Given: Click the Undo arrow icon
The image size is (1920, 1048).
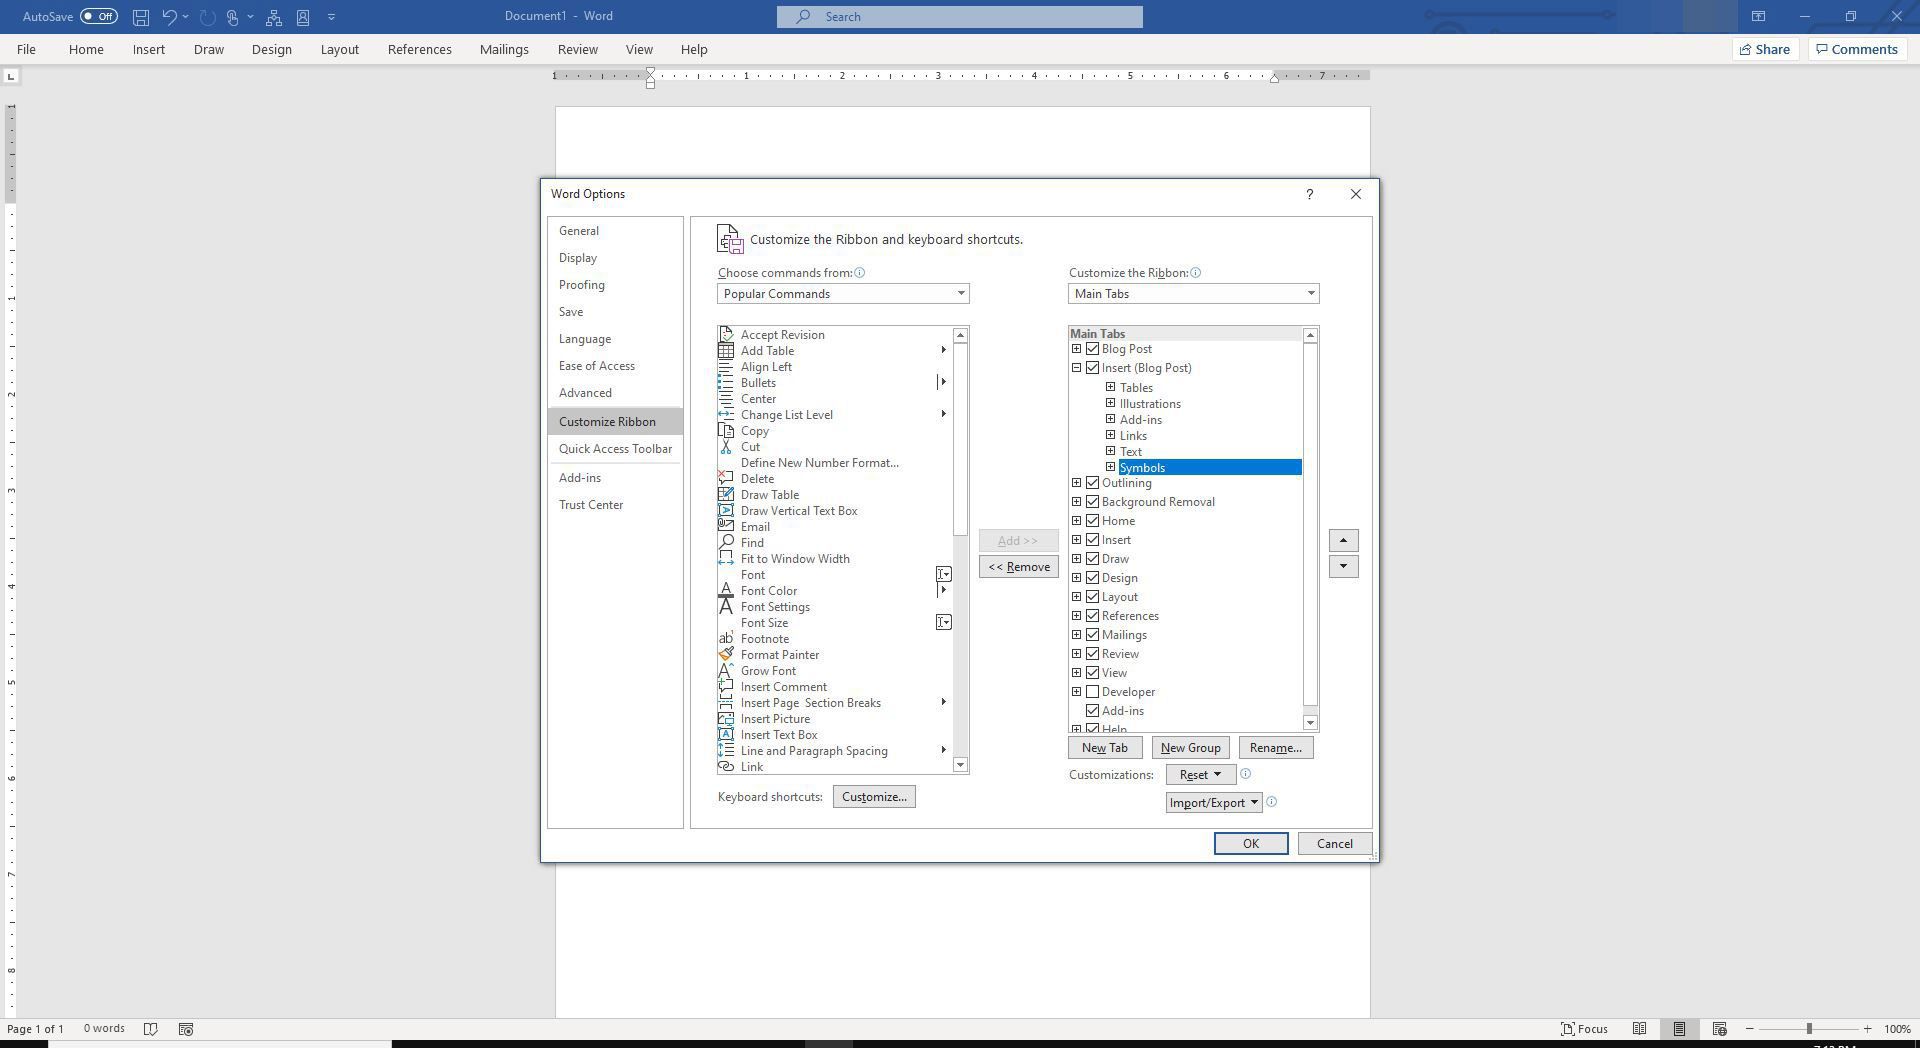Looking at the screenshot, I should pyautogui.click(x=169, y=17).
